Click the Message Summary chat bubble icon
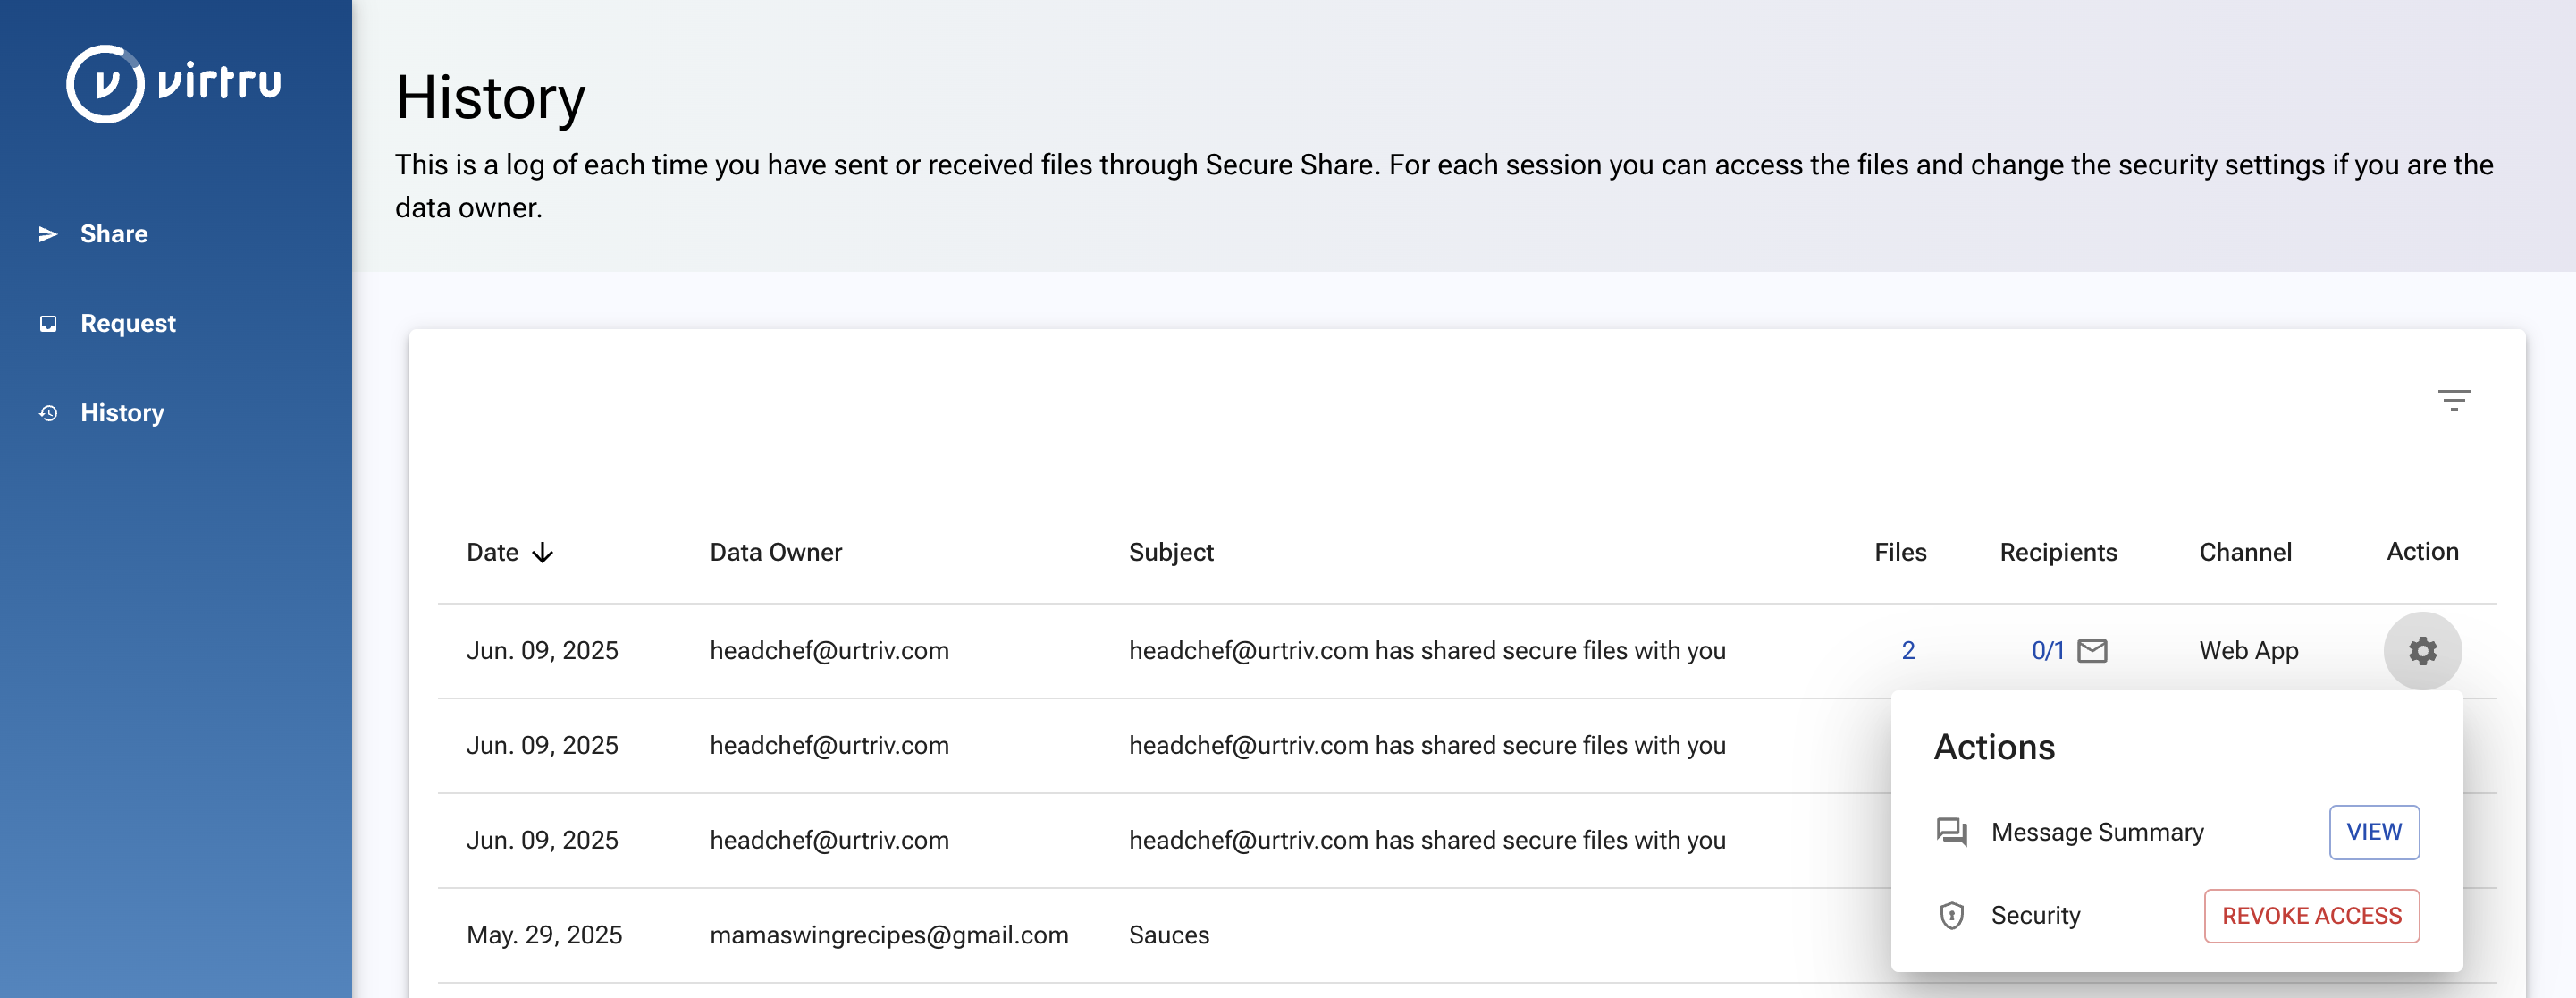Viewport: 2576px width, 998px height. click(1951, 831)
